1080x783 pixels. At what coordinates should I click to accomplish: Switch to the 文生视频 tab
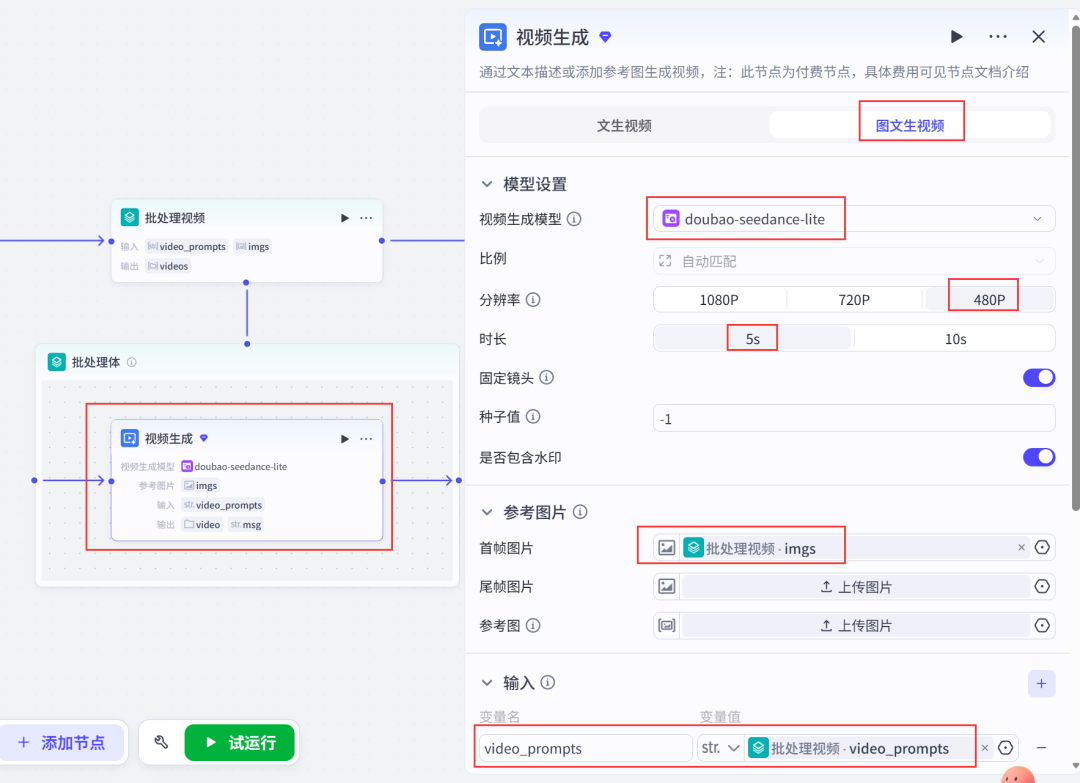click(625, 123)
